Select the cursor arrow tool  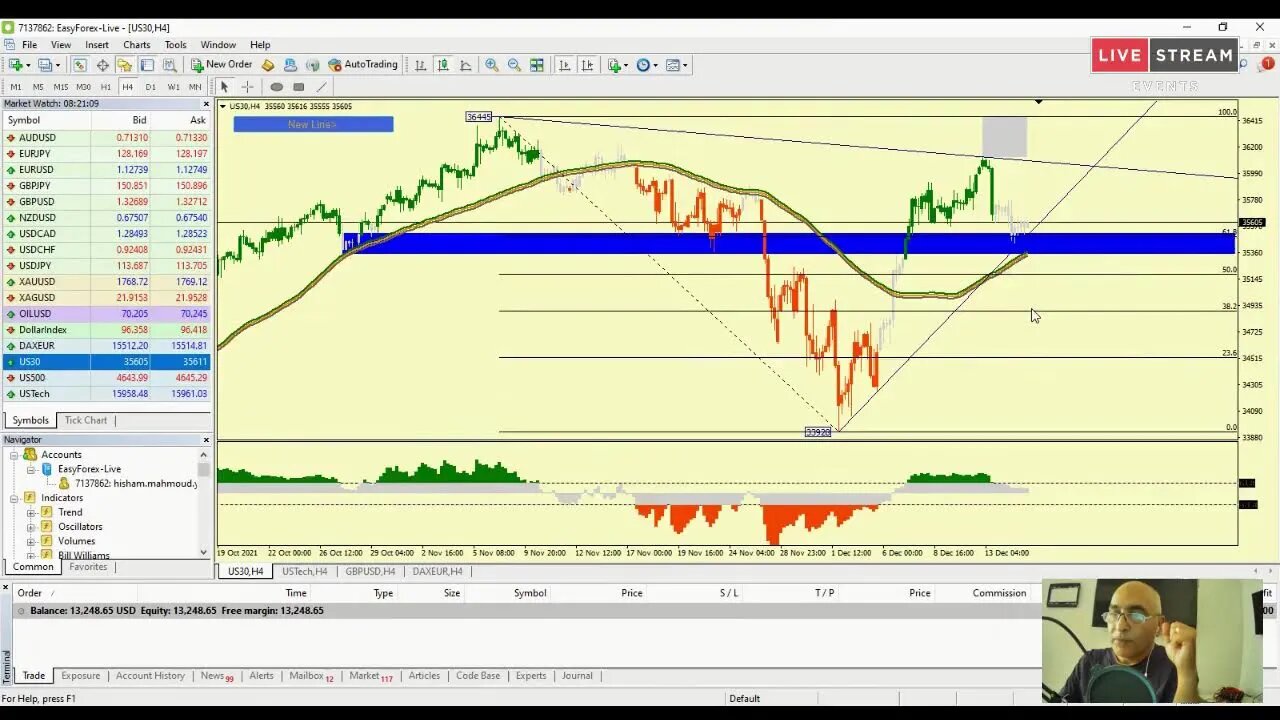224,87
